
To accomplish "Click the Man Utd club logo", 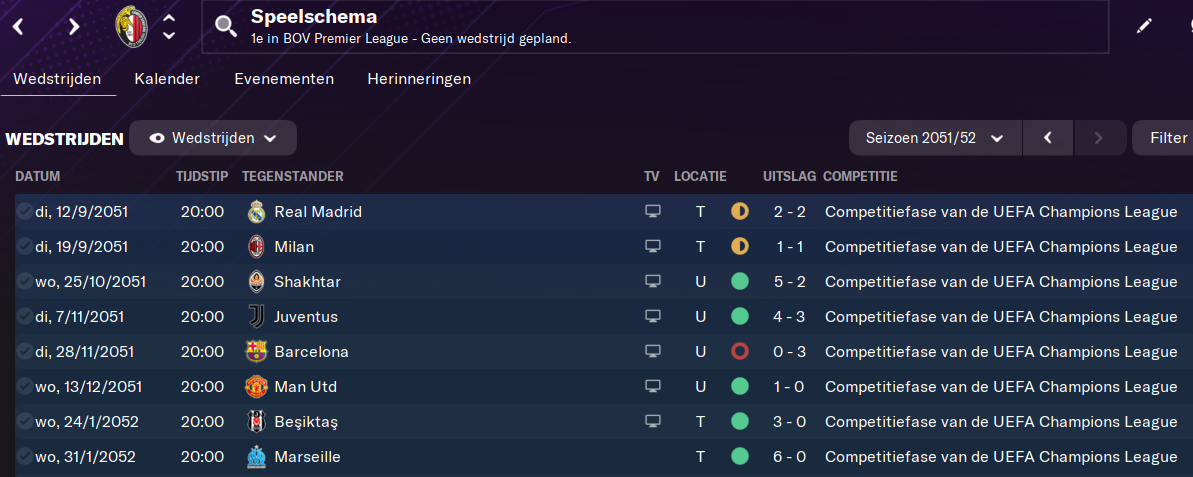I will [256, 387].
